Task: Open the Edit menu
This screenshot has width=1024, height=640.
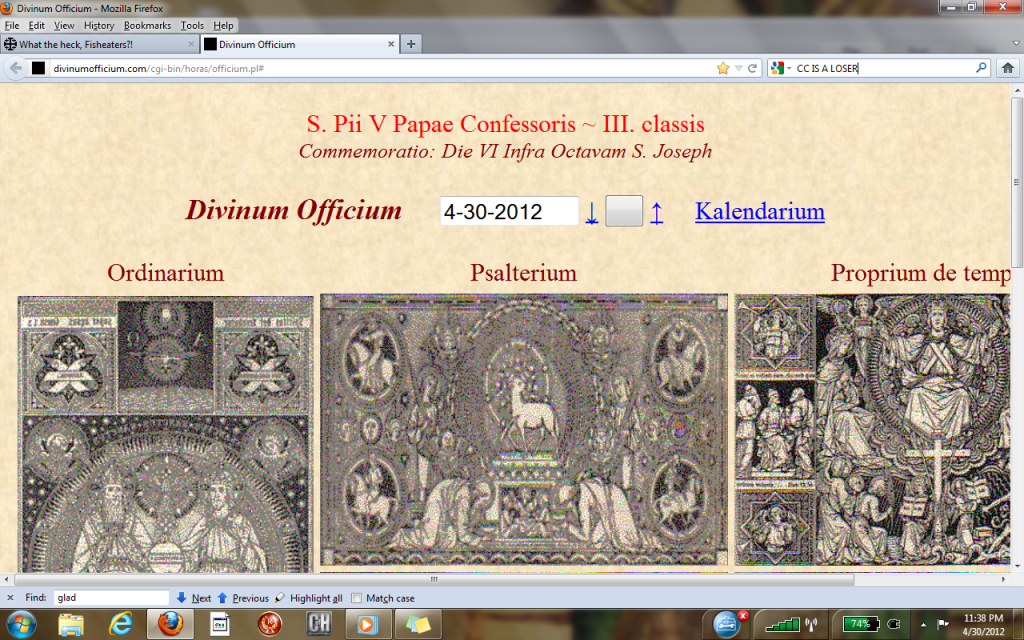Action: pyautogui.click(x=37, y=25)
